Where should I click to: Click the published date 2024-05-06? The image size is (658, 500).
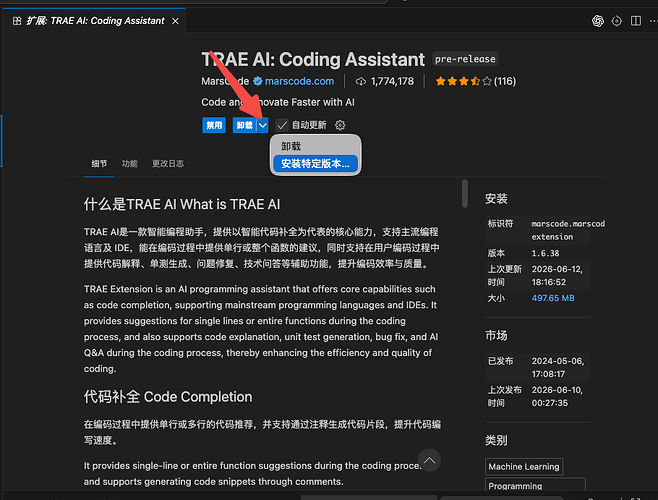click(x=558, y=367)
